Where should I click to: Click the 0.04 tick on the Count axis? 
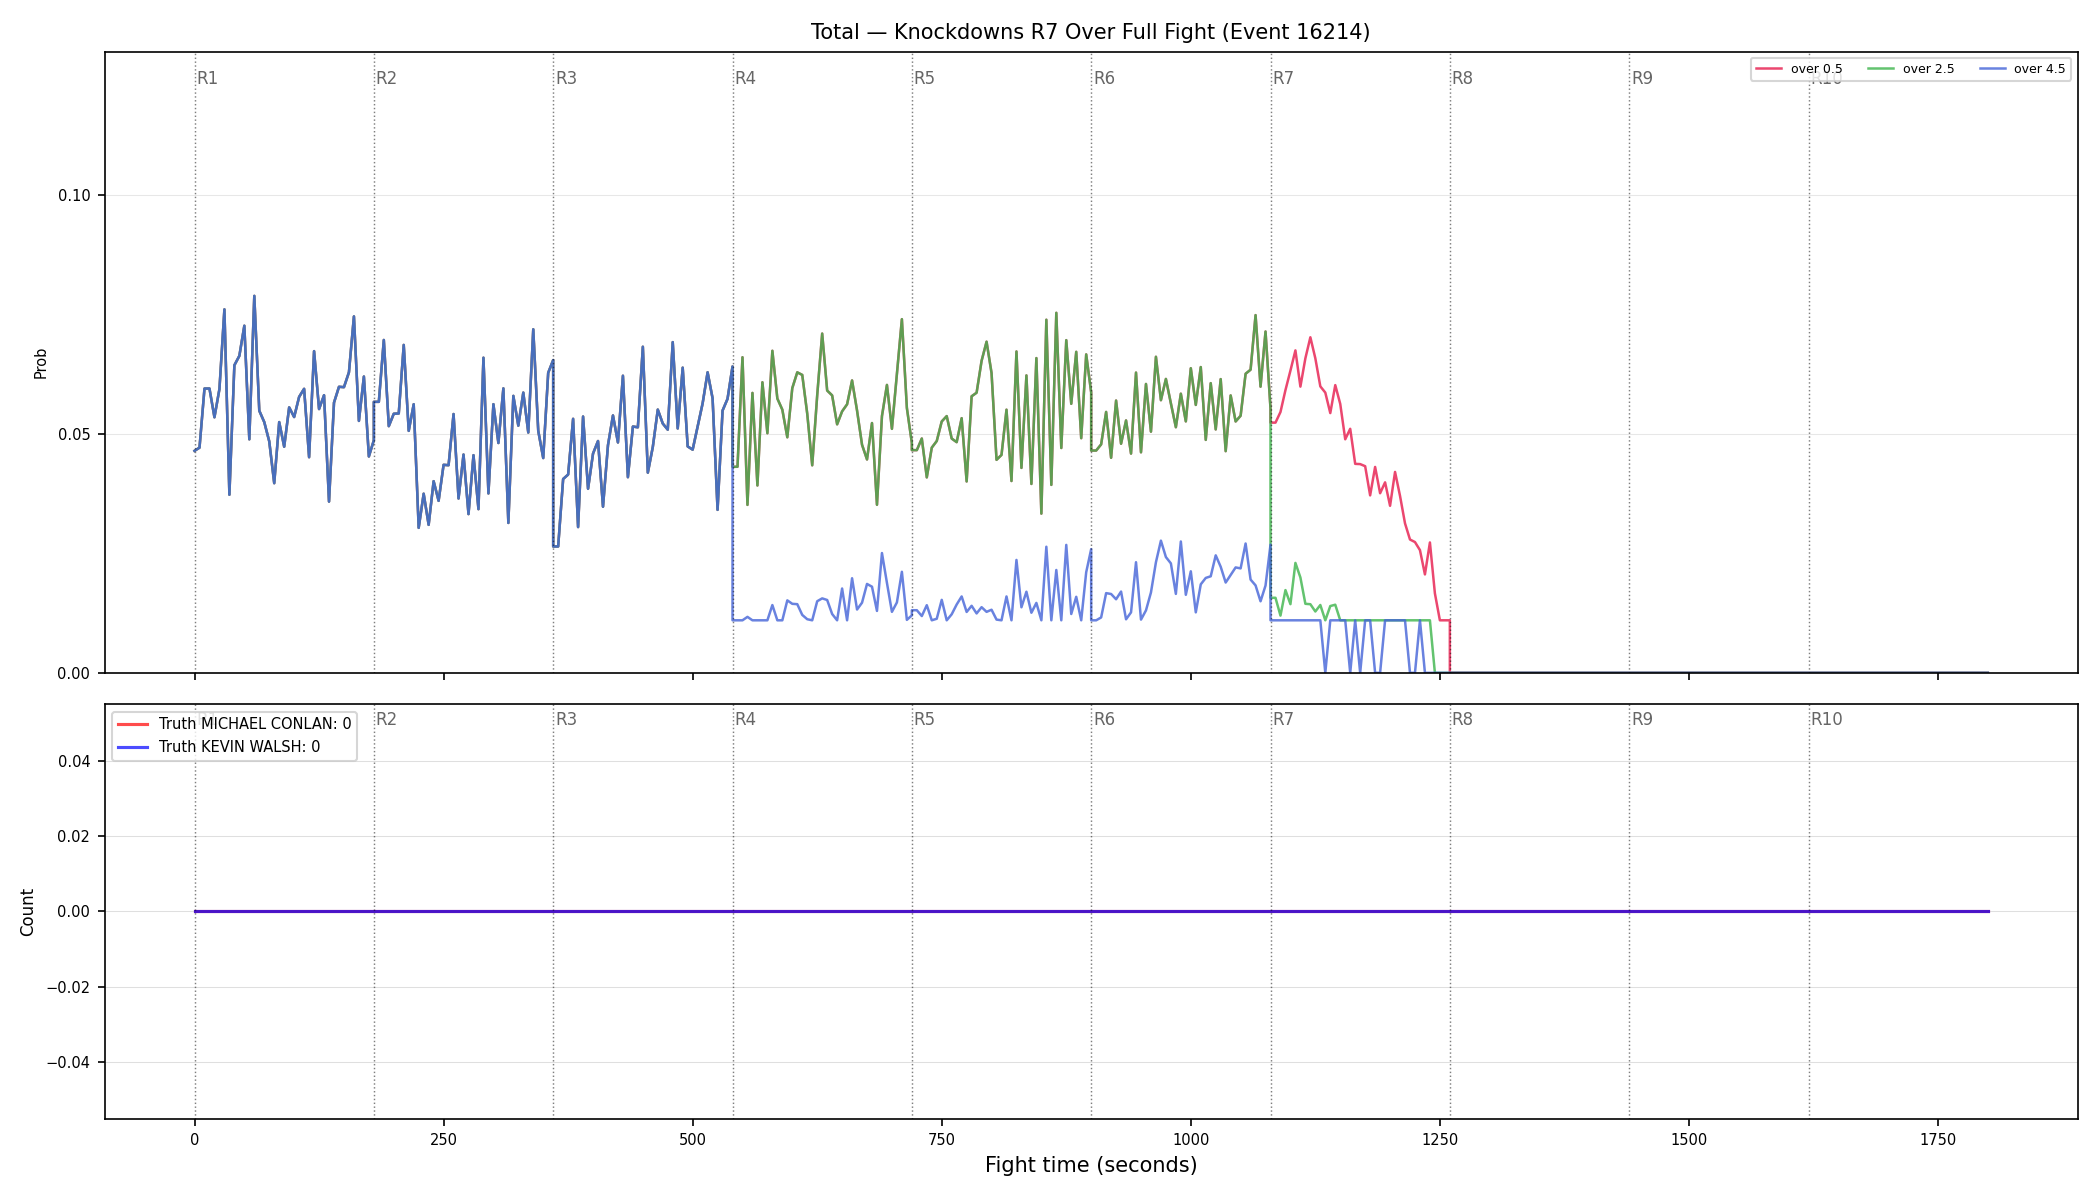(74, 762)
